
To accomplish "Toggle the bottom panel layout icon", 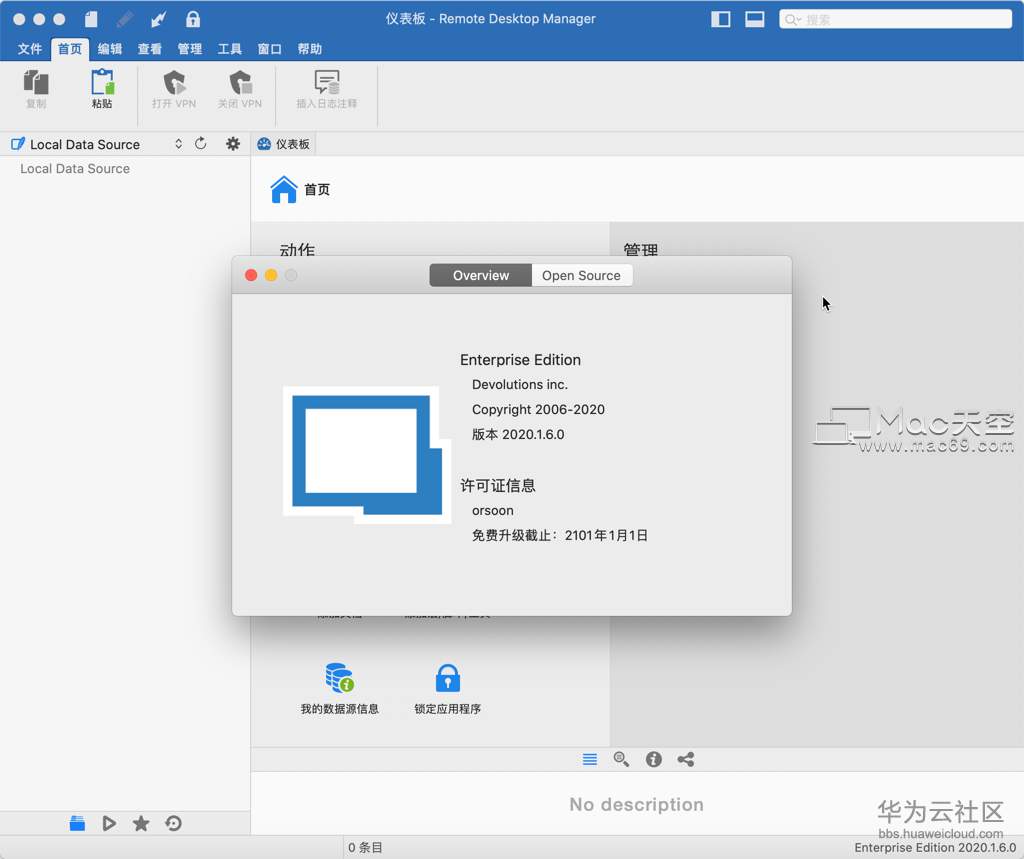I will (x=755, y=19).
